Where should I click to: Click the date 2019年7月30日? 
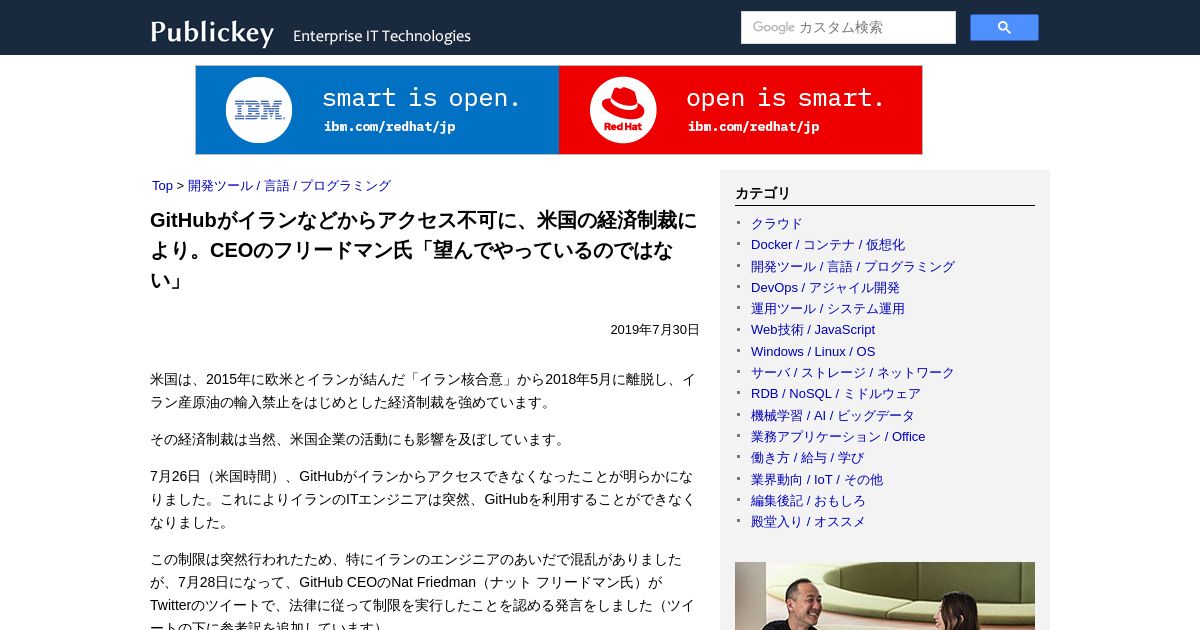(655, 330)
